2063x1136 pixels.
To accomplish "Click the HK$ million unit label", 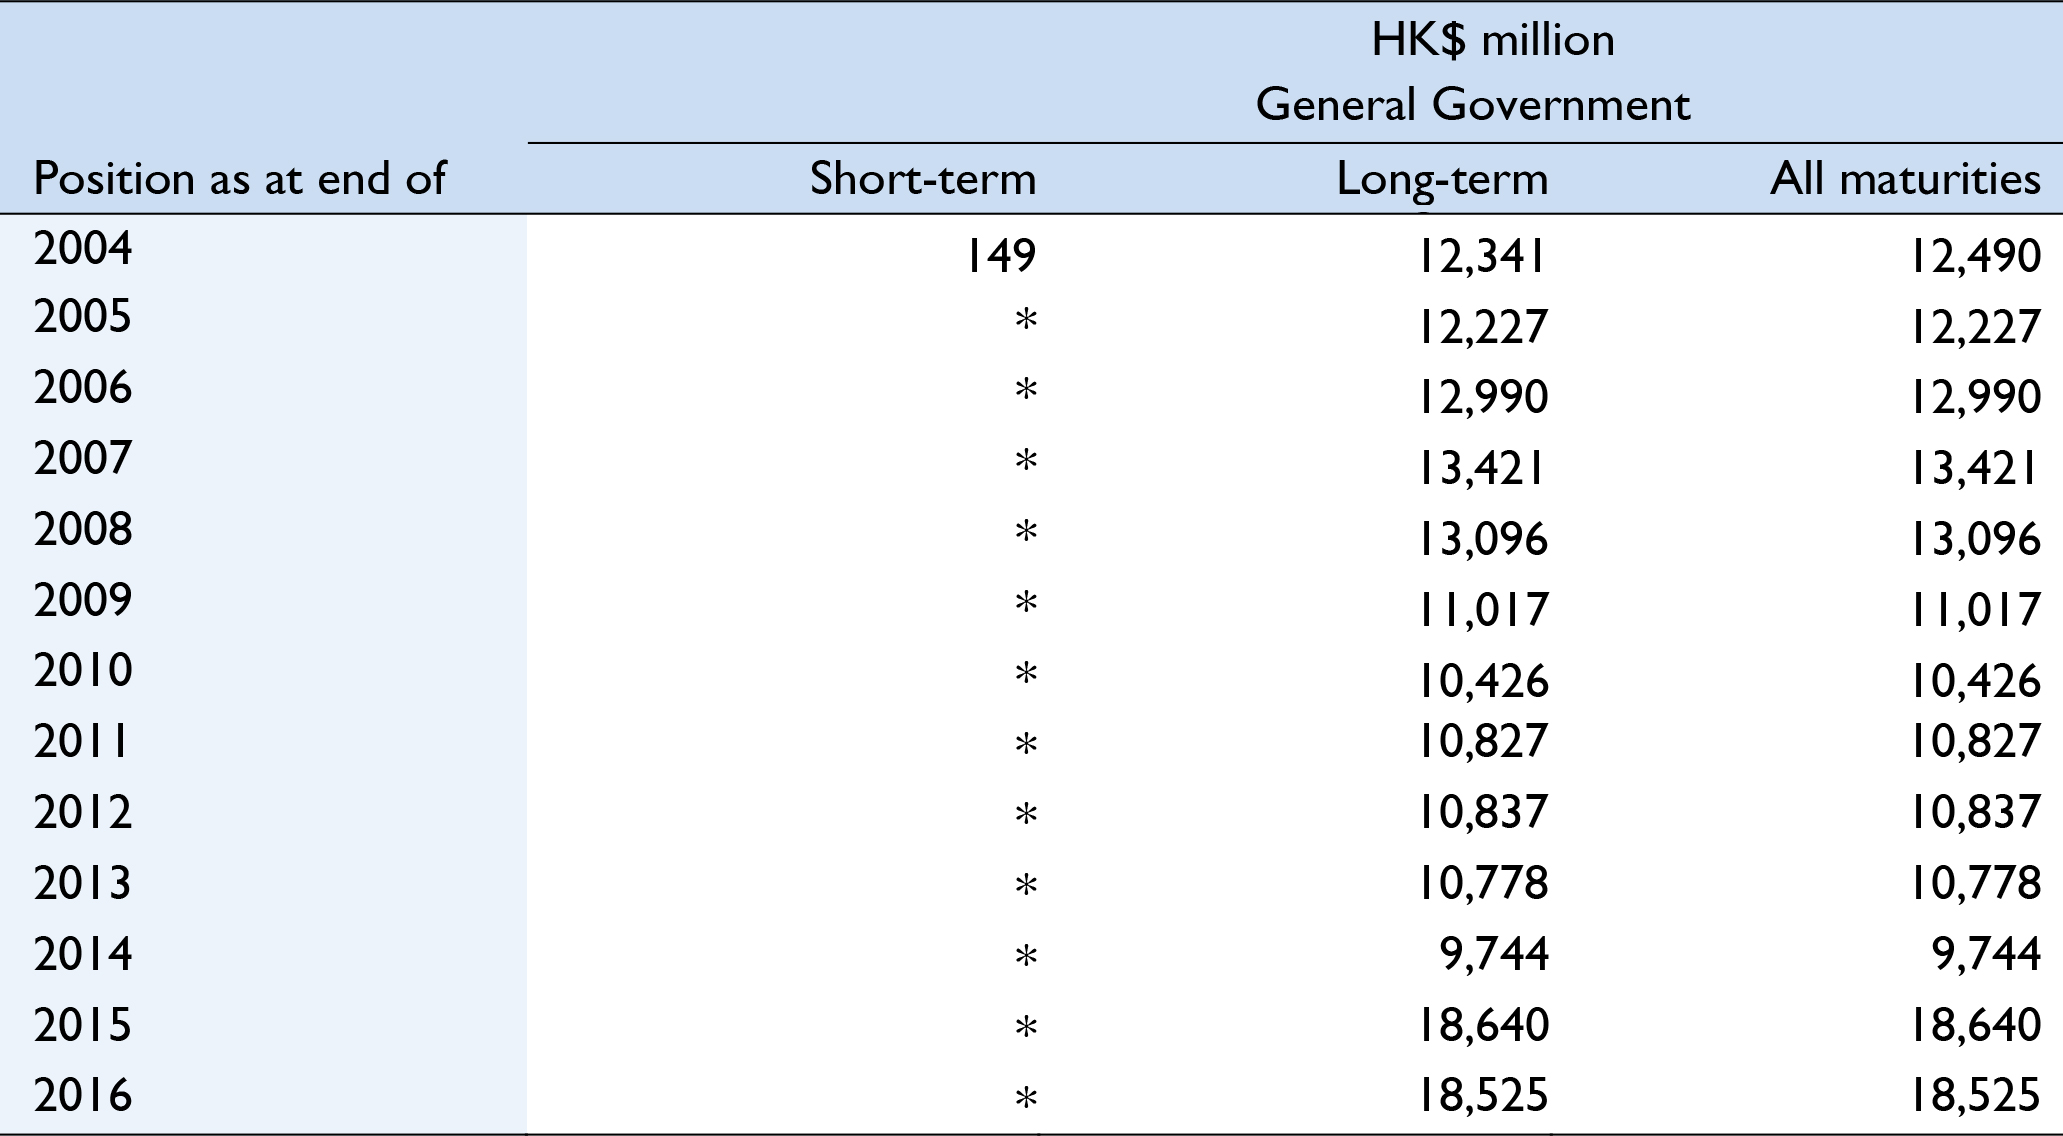I will click(x=1492, y=41).
